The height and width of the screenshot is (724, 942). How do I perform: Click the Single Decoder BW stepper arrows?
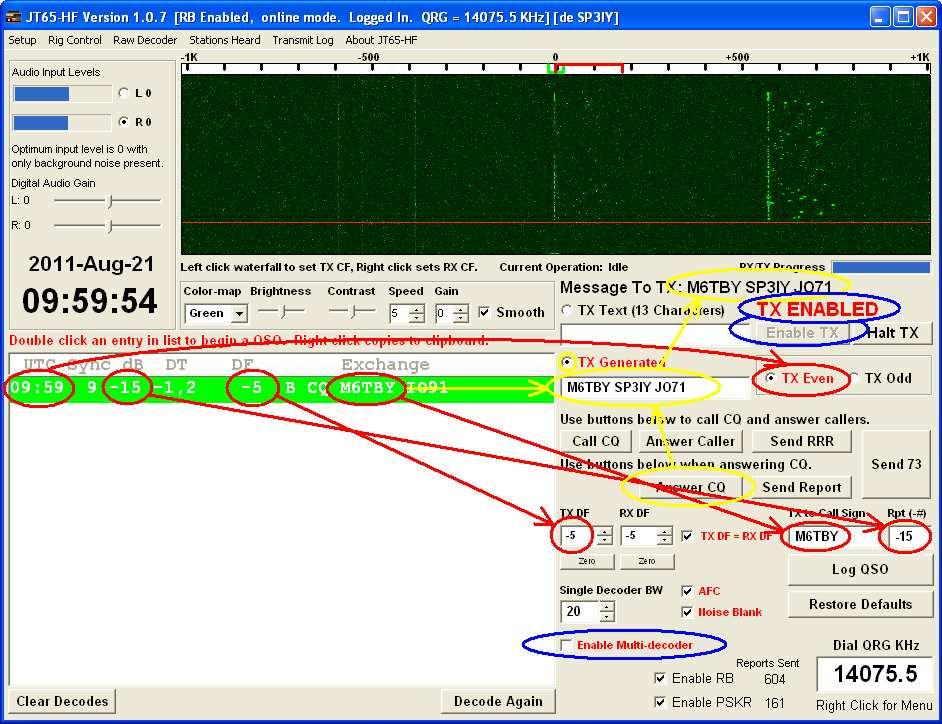[x=607, y=612]
